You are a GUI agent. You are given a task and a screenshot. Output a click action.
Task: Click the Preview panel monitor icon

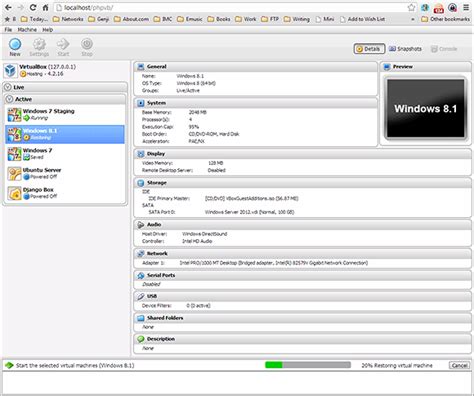(387, 67)
